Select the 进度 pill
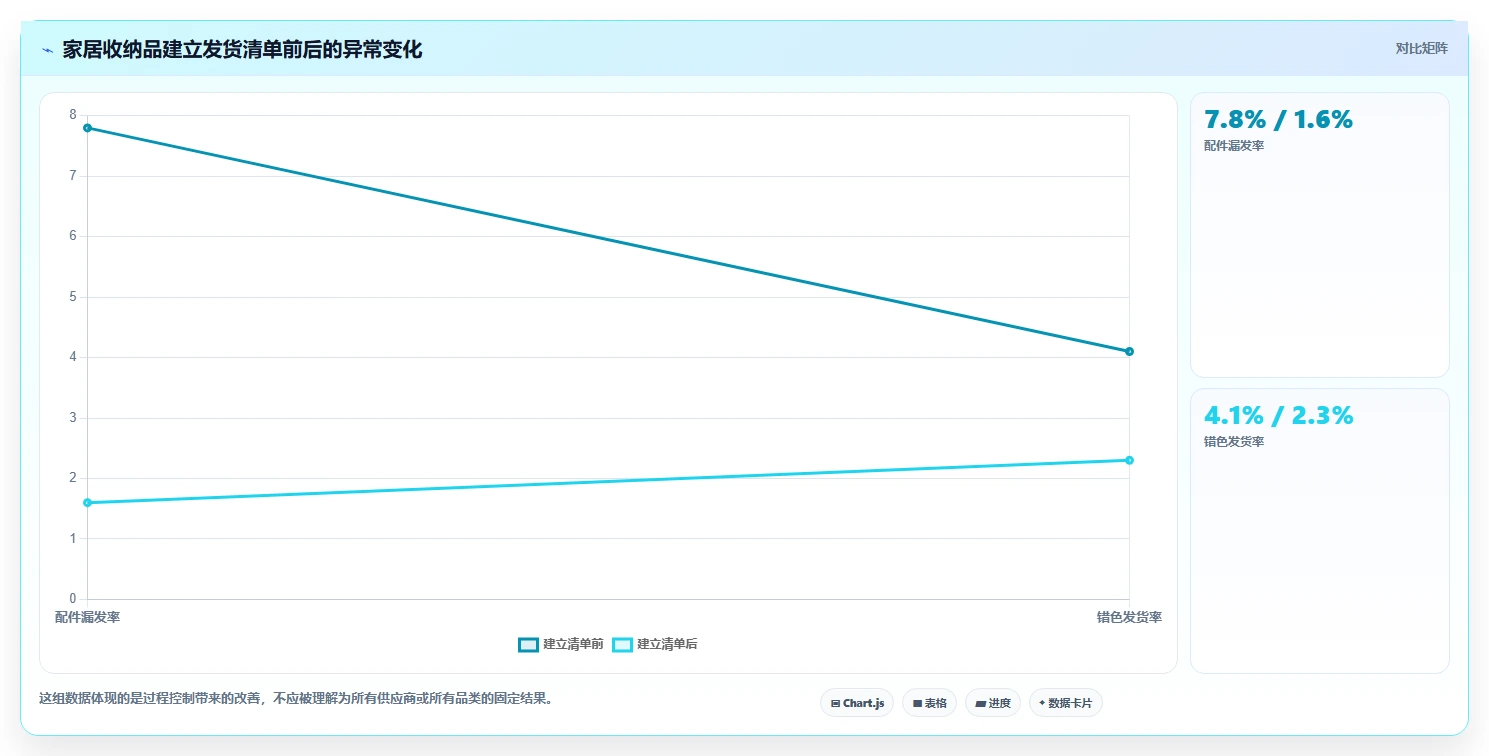Image resolution: width=1489 pixels, height=756 pixels. [x=993, y=703]
